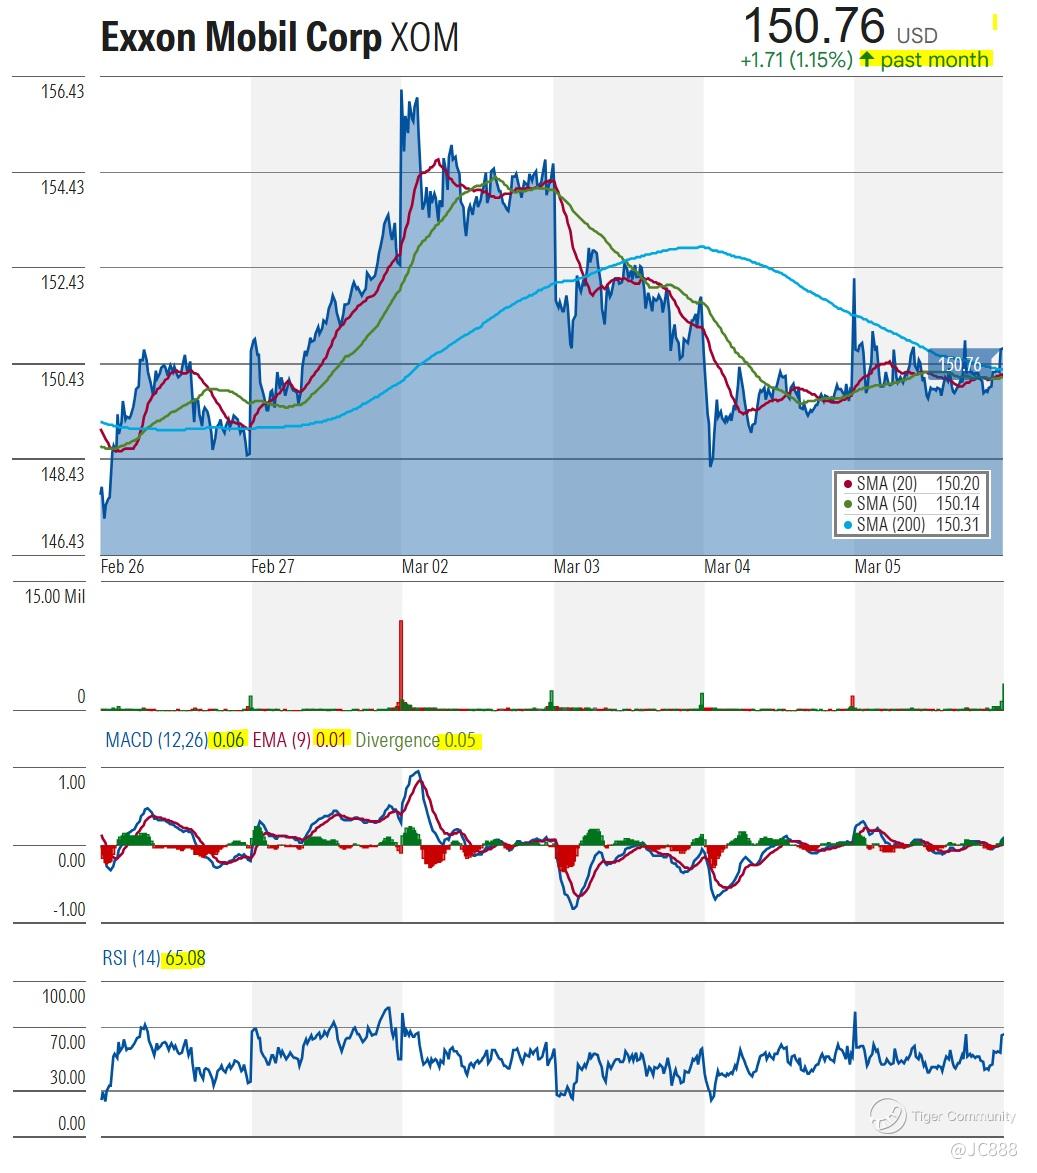Click the Mar 04 date label
1037x1173 pixels.
pyautogui.click(x=727, y=567)
